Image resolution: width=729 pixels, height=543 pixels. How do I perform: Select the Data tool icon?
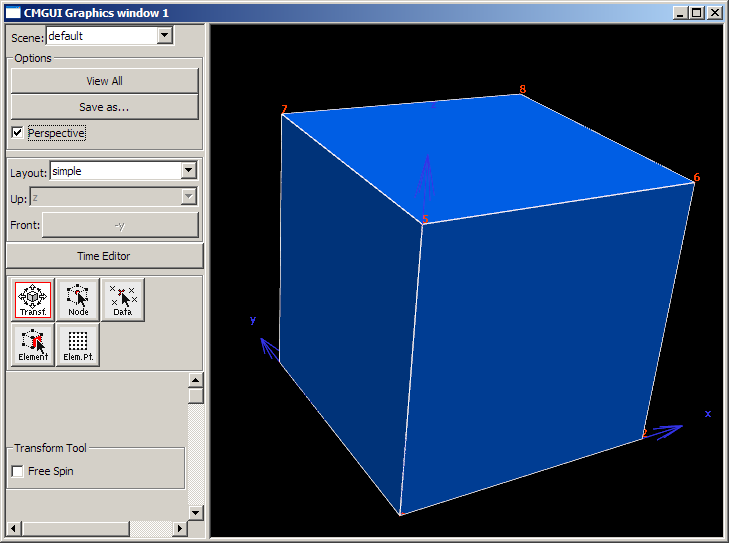coord(123,300)
